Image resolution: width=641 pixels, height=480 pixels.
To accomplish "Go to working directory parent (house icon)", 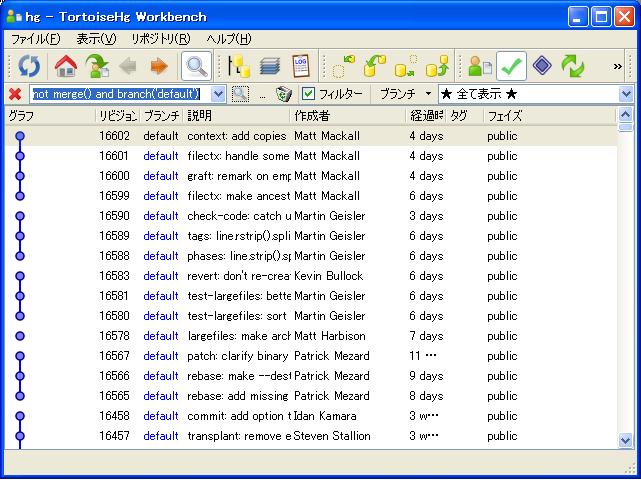I will coord(66,66).
